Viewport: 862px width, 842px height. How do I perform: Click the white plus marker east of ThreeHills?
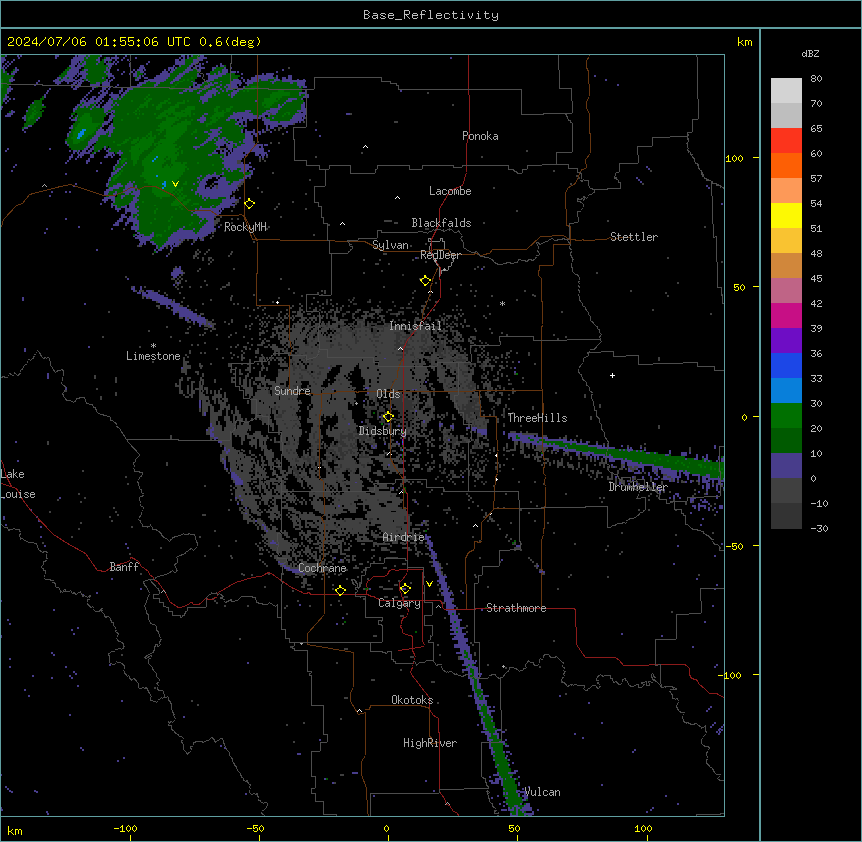click(x=612, y=375)
